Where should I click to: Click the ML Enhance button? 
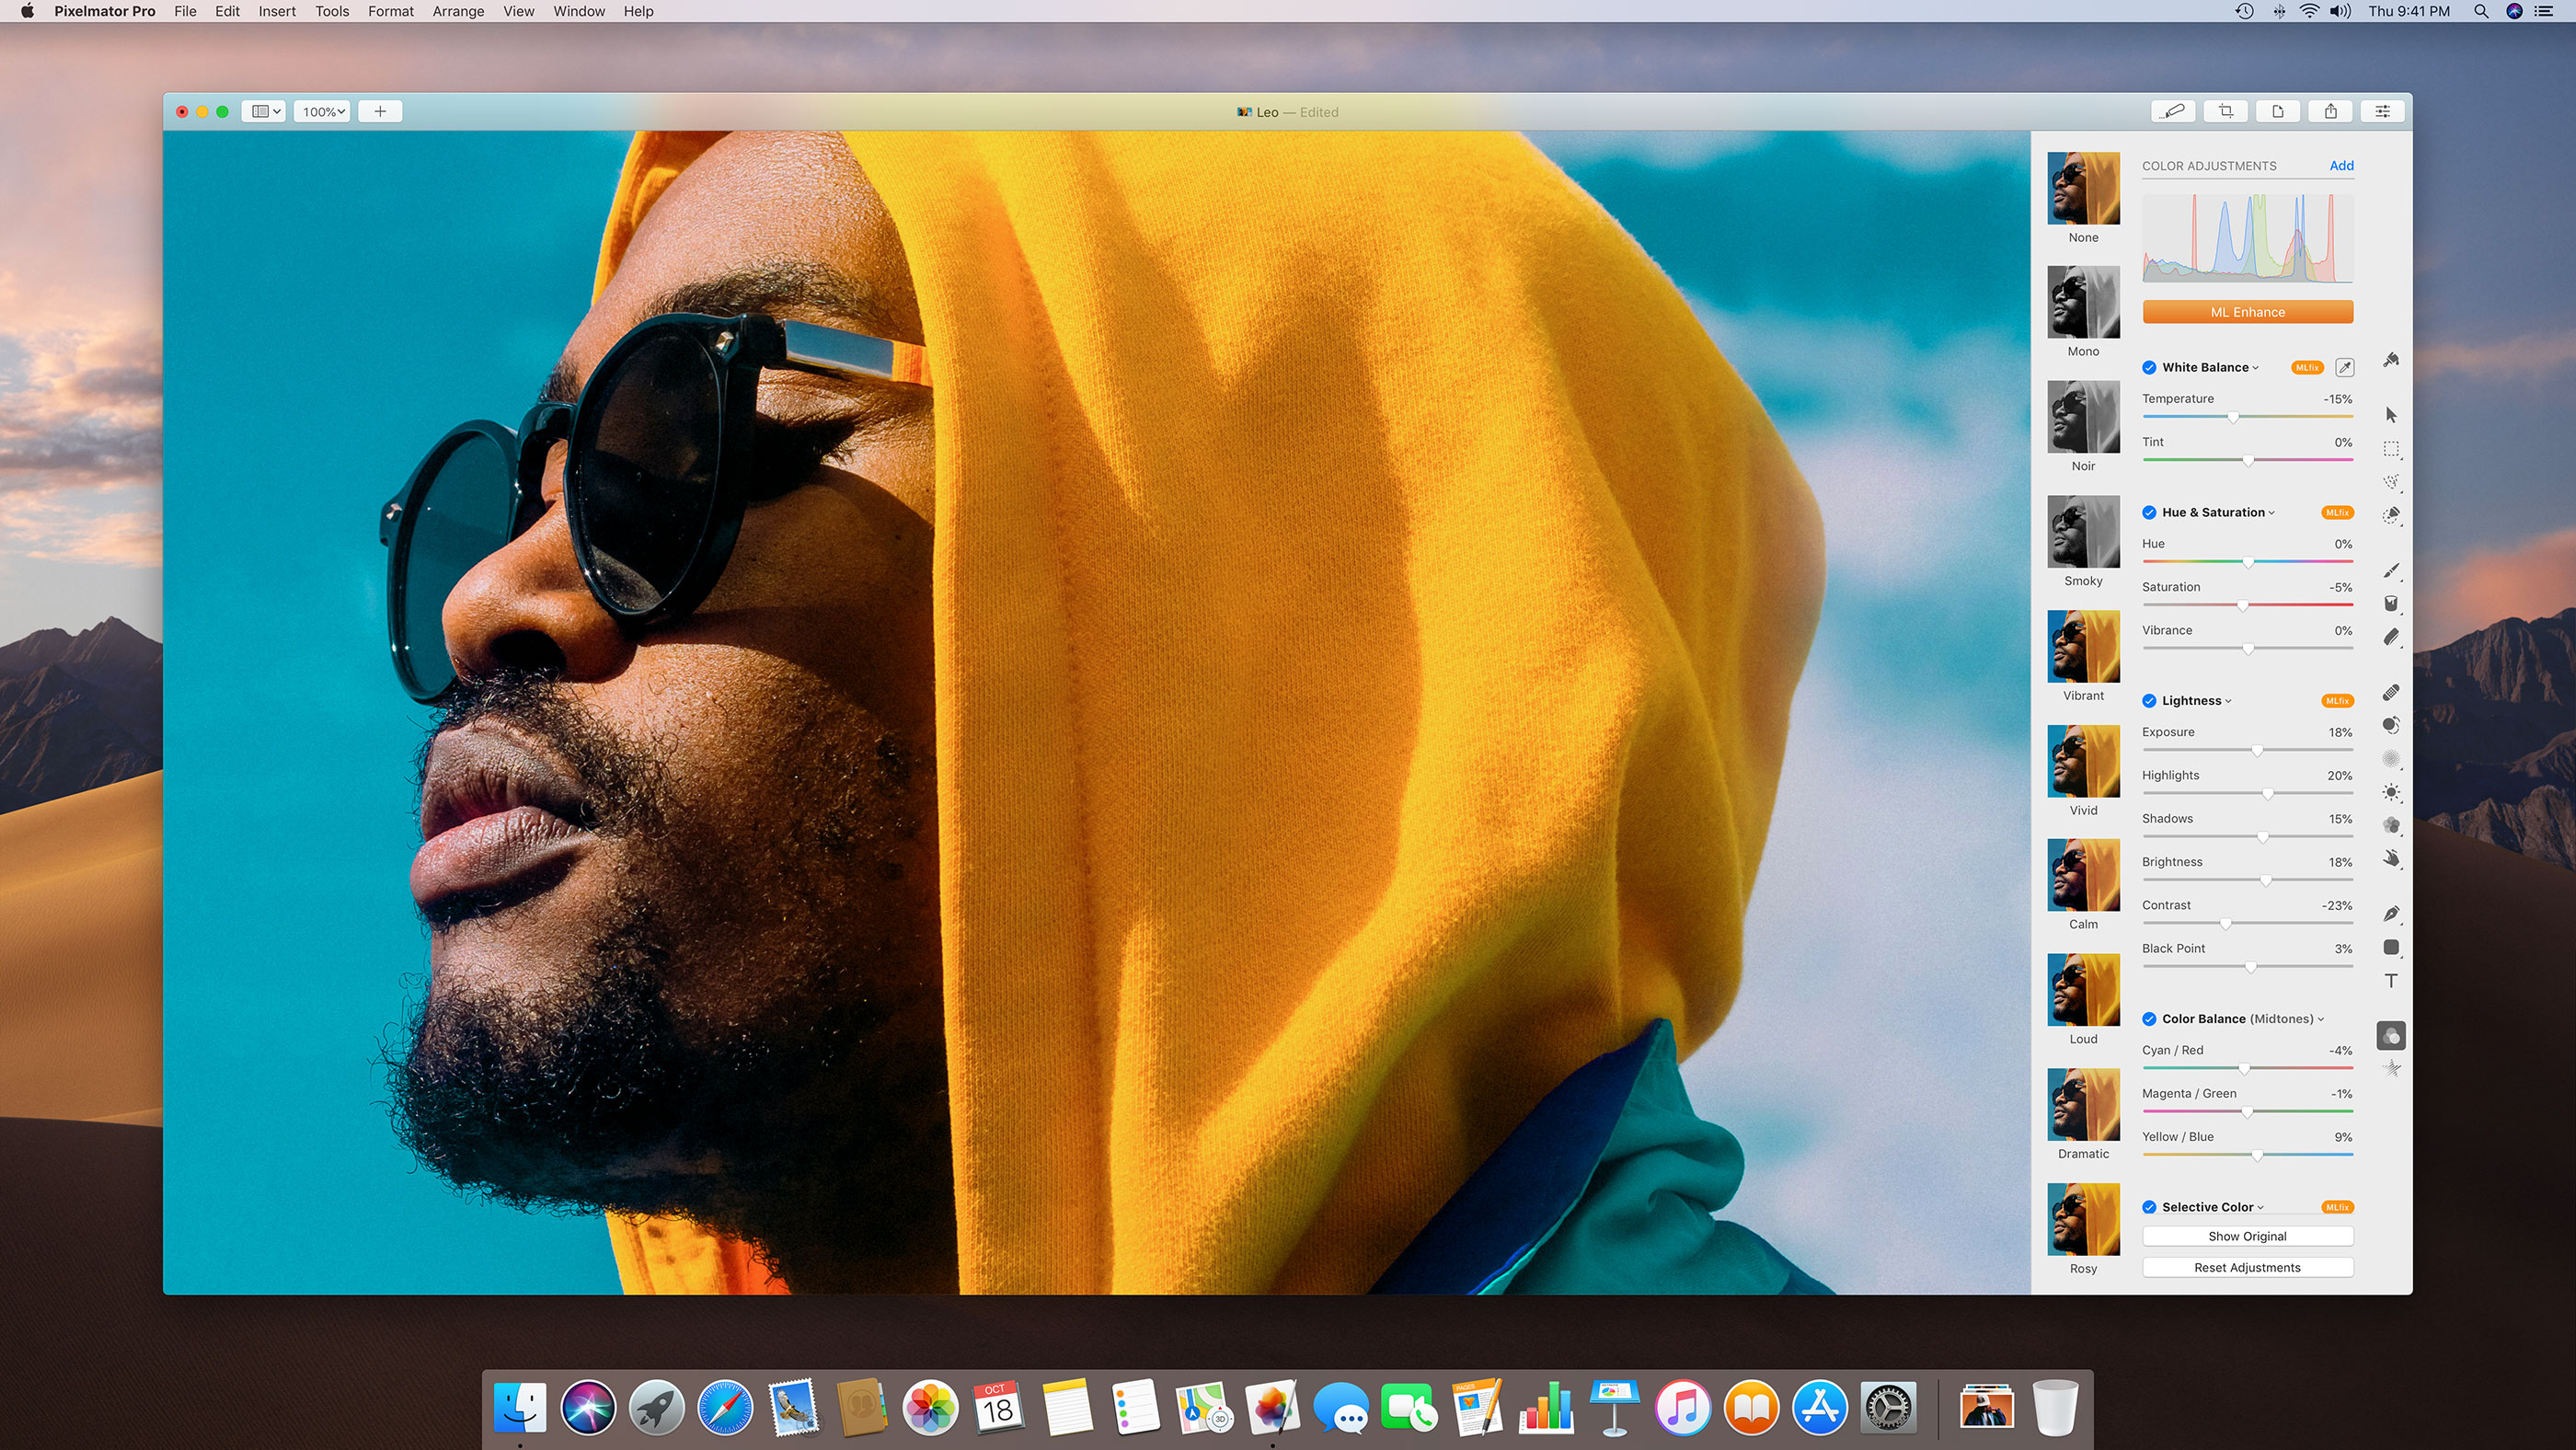pyautogui.click(x=2247, y=311)
